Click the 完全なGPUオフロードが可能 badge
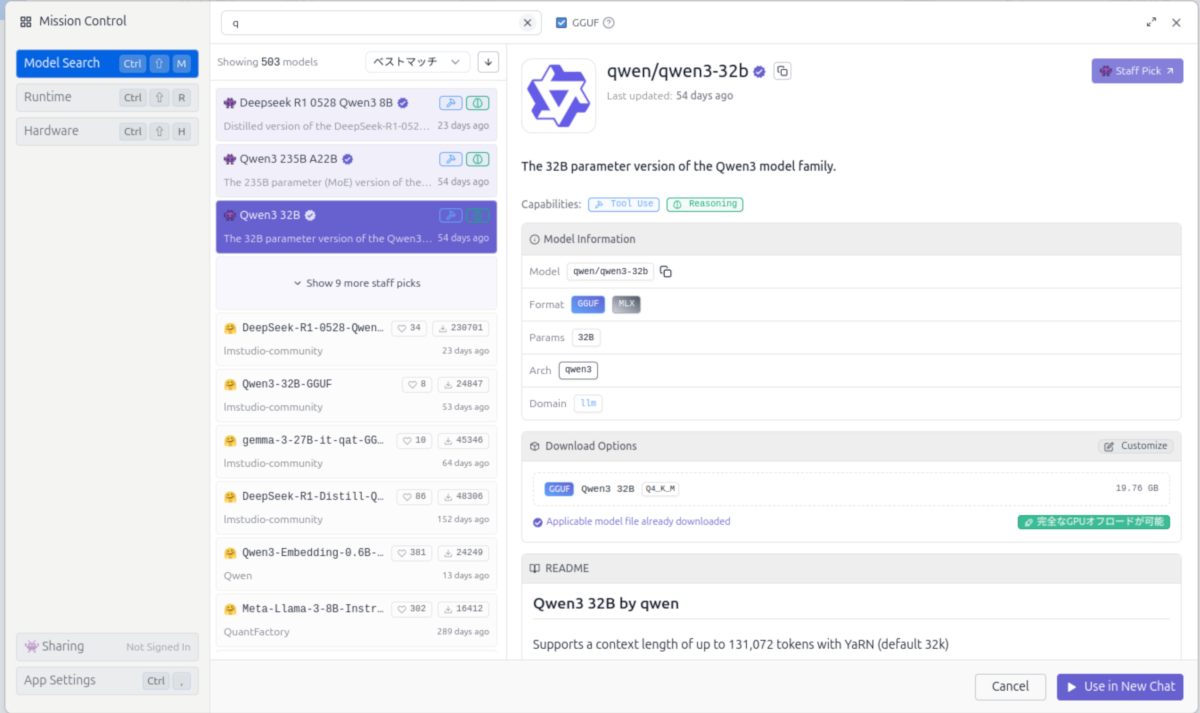The width and height of the screenshot is (1200, 713). tap(1094, 522)
